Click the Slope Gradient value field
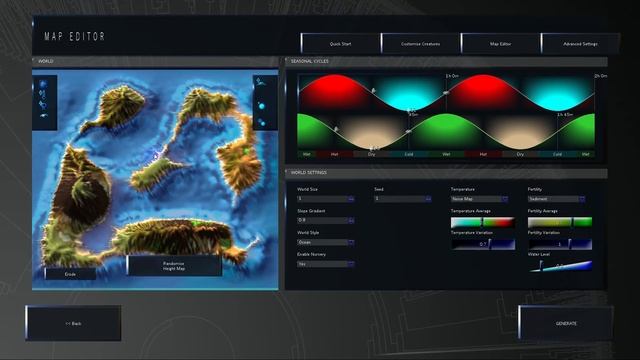The width and height of the screenshot is (640, 360). coord(322,220)
